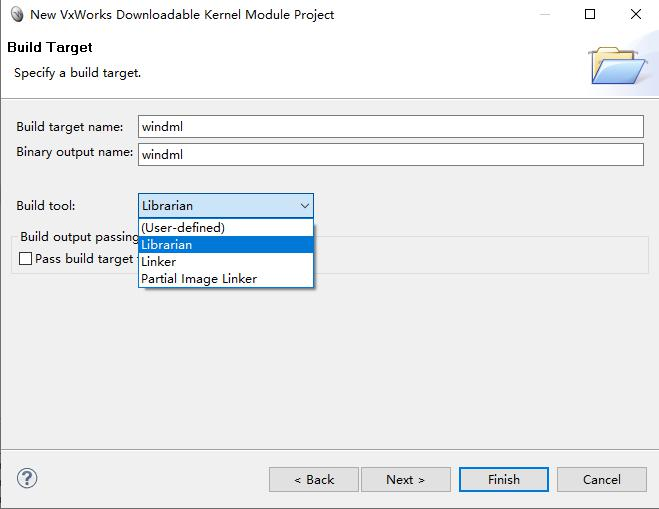
Task: Click Finish to create the project
Action: (503, 479)
